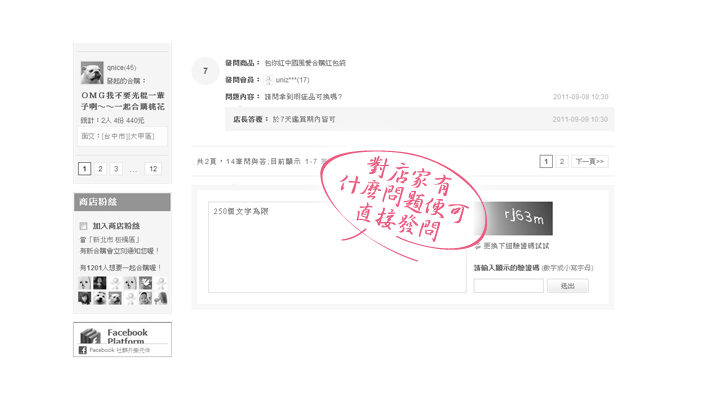The width and height of the screenshot is (721, 400).
Task: Click the small Facebook f icon
Action: click(x=82, y=350)
